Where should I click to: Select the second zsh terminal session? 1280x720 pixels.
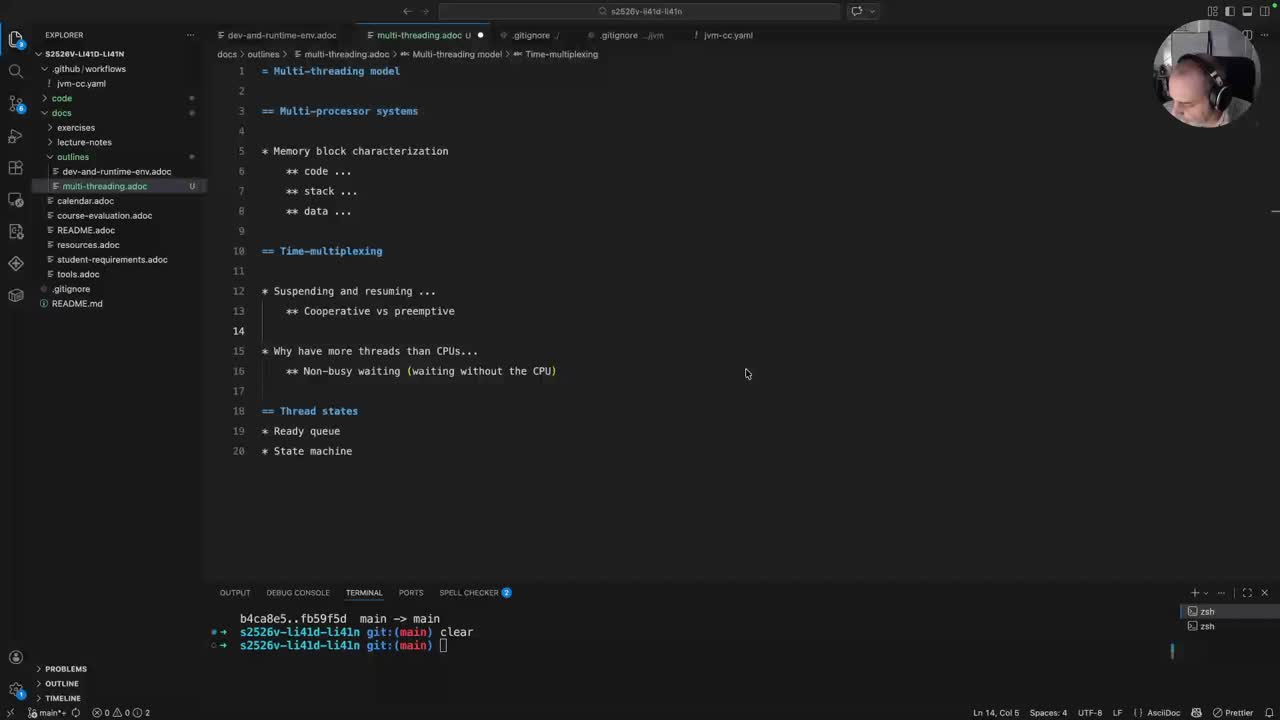pos(1207,626)
